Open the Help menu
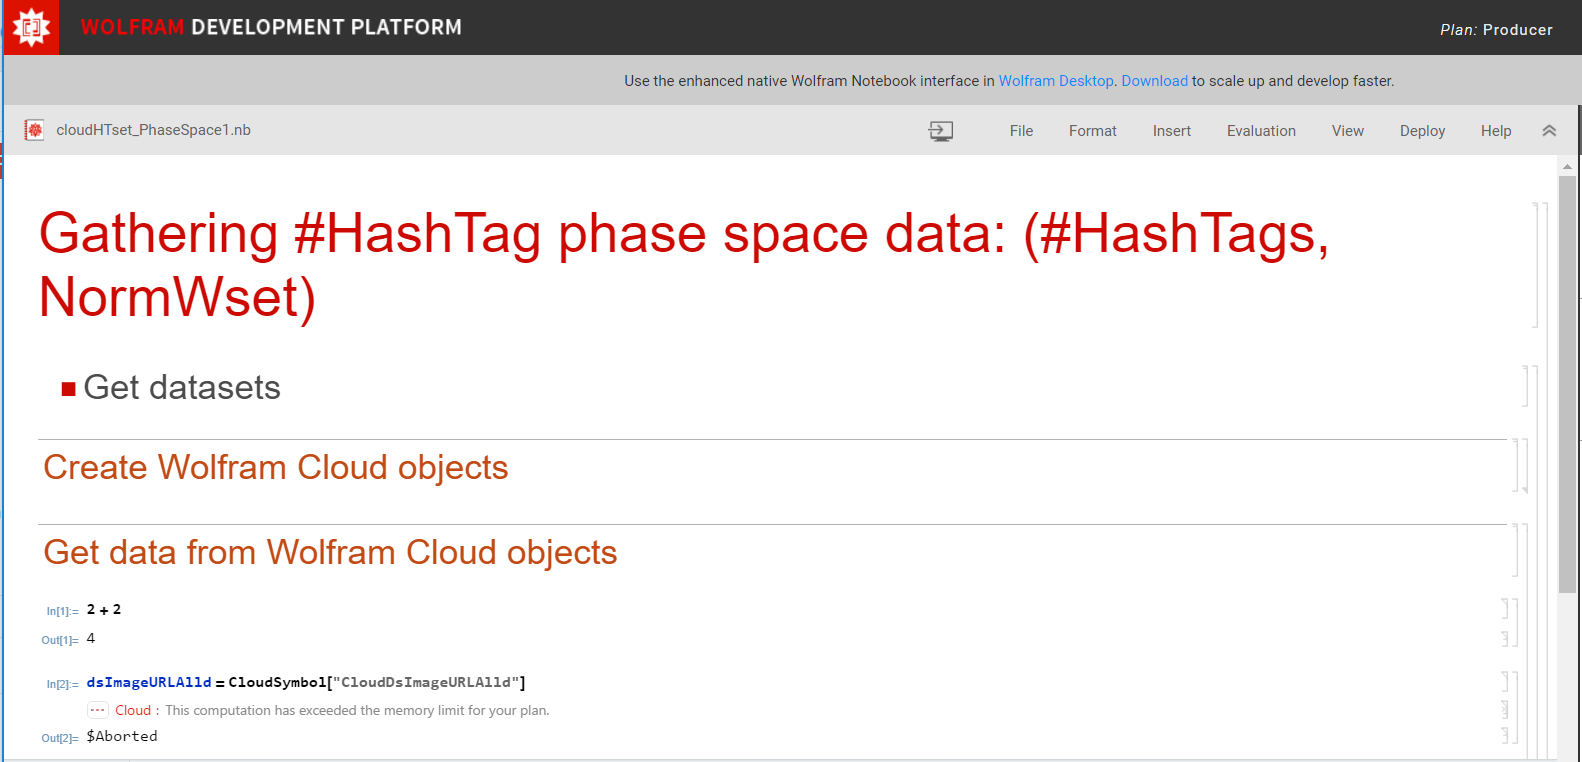This screenshot has height=762, width=1582. 1496,131
